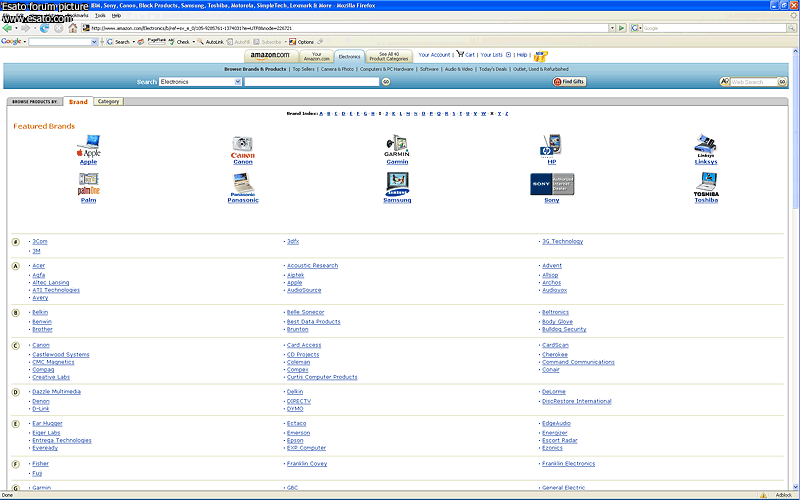Switch to the amazon.com tab
The width and height of the screenshot is (800, 500).
[270, 56]
